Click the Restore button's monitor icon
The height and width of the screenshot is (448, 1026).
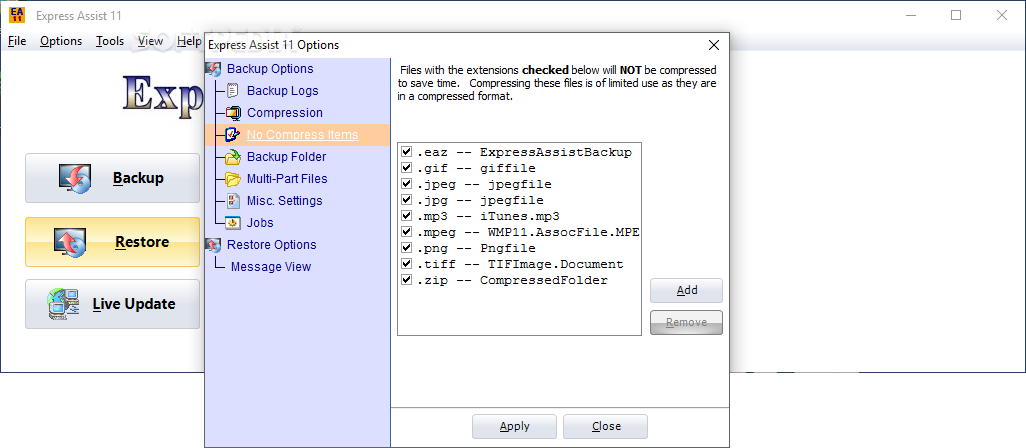[x=70, y=242]
